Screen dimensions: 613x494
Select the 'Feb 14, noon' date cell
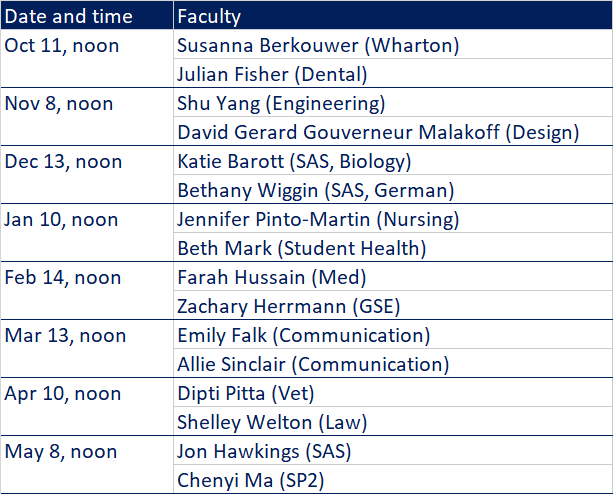[x=87, y=291]
